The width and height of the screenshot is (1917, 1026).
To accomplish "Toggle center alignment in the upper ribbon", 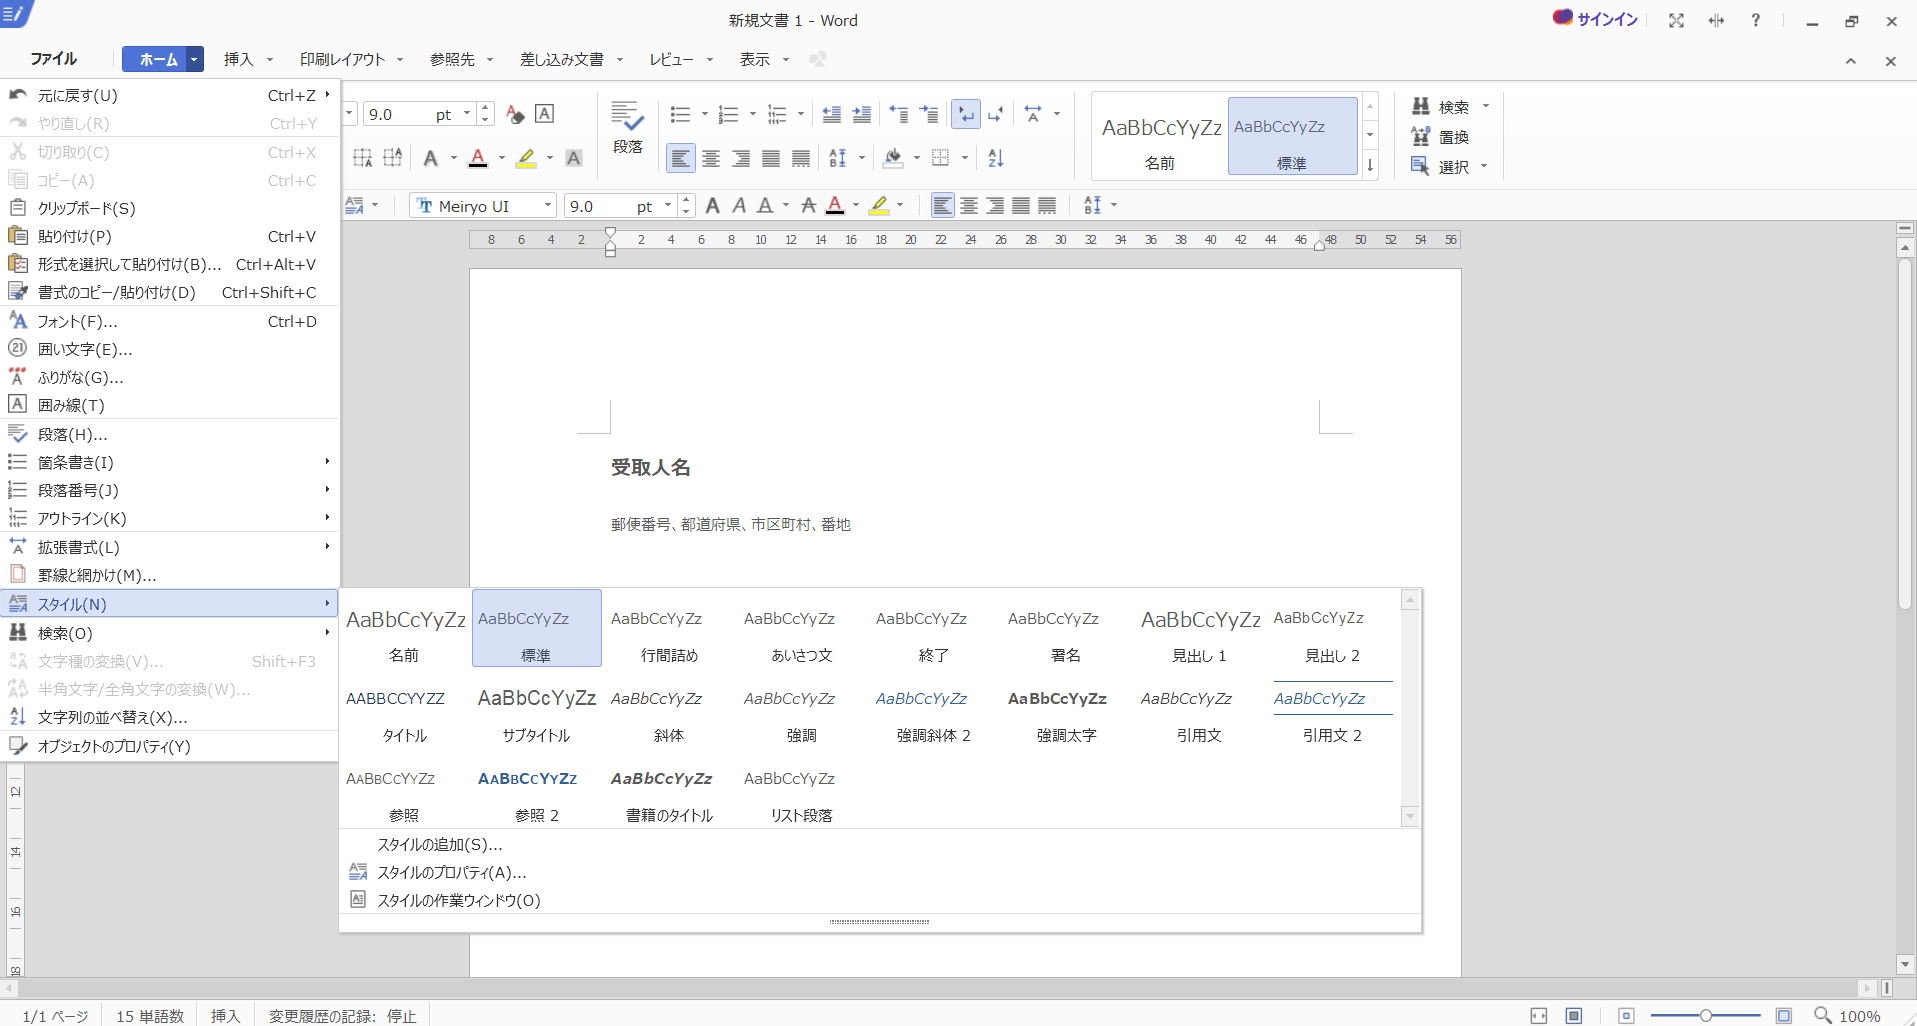I will click(711, 158).
